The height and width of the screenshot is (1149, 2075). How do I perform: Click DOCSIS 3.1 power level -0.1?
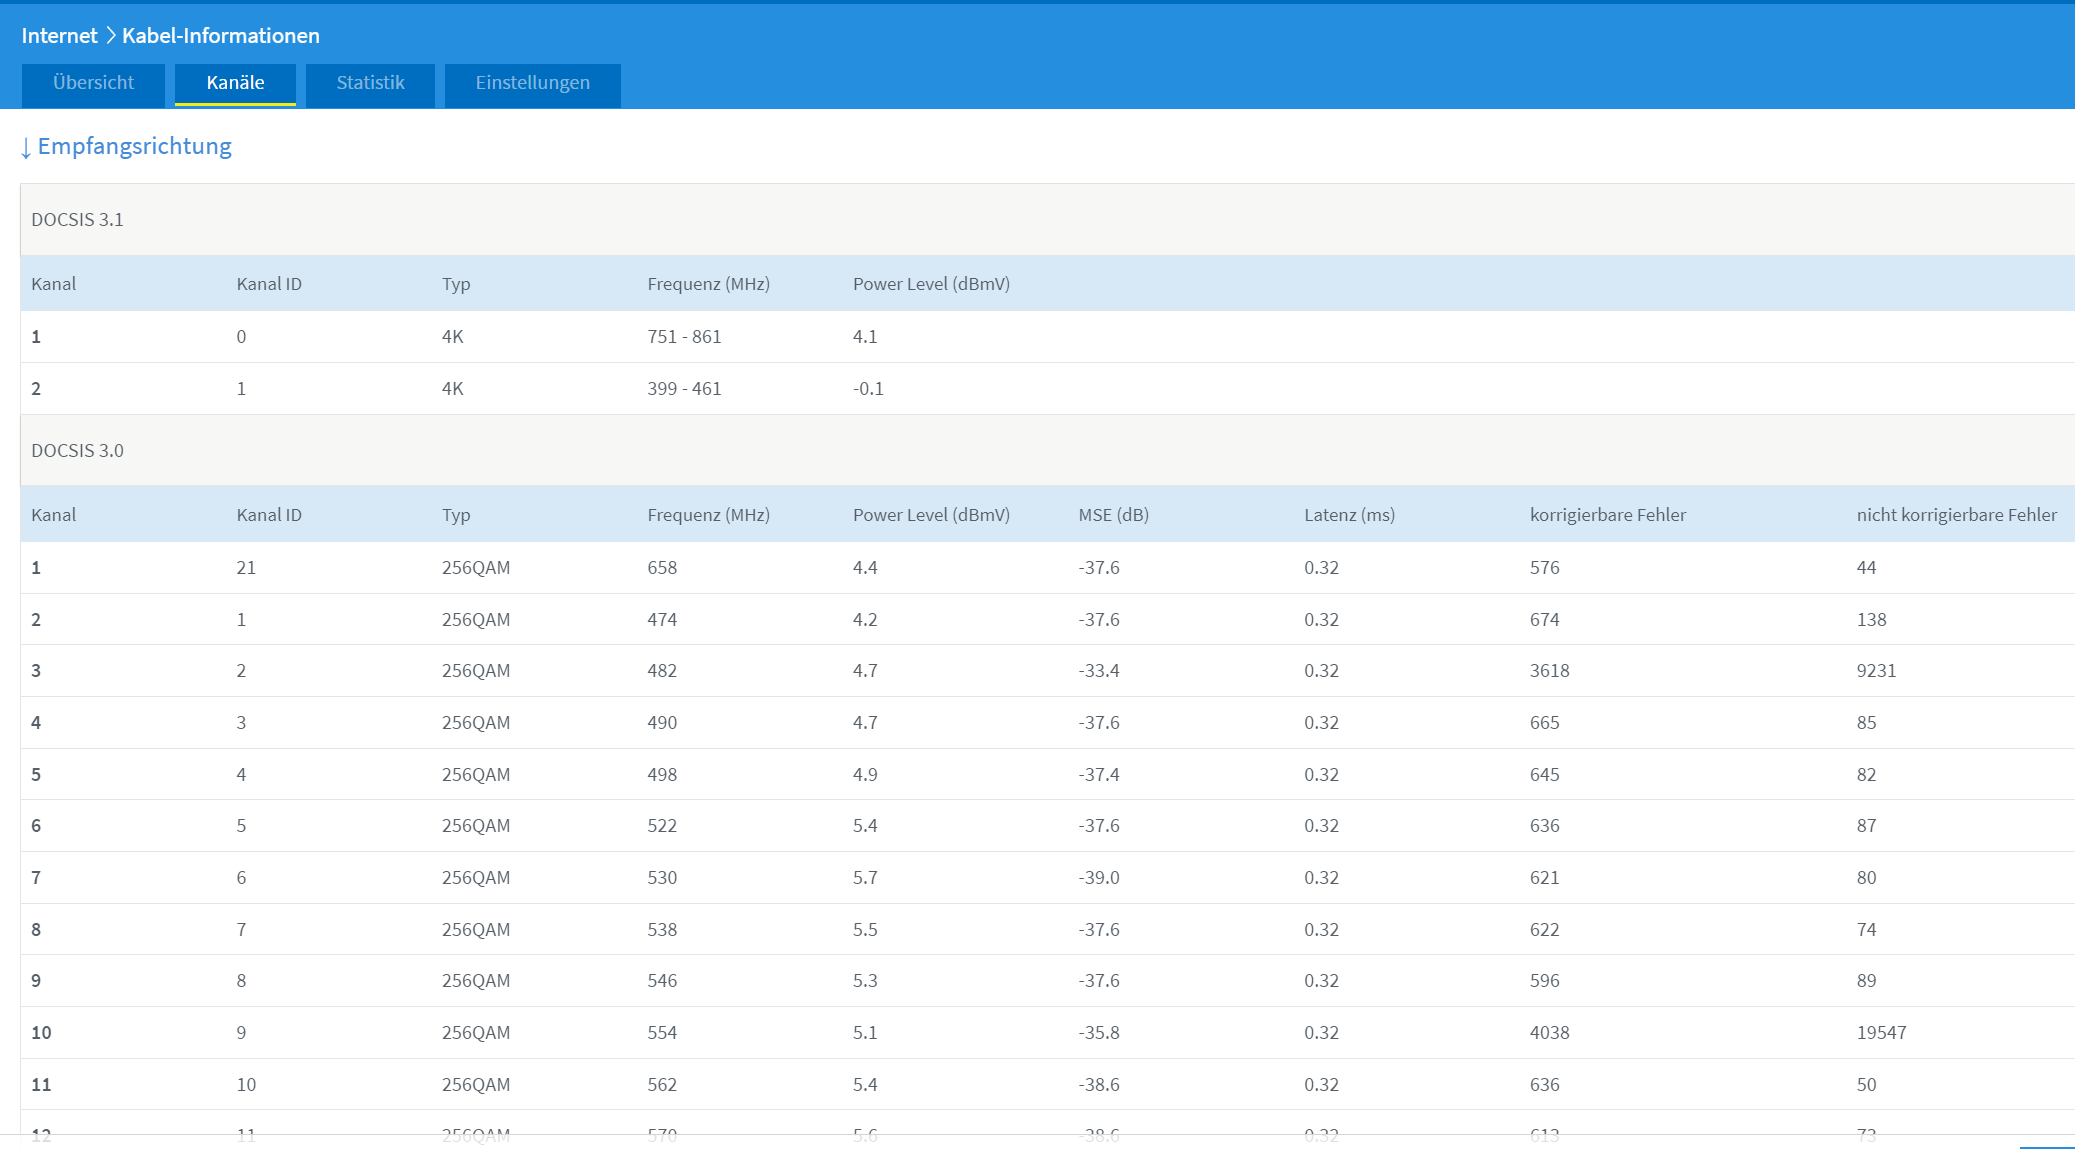tap(868, 389)
